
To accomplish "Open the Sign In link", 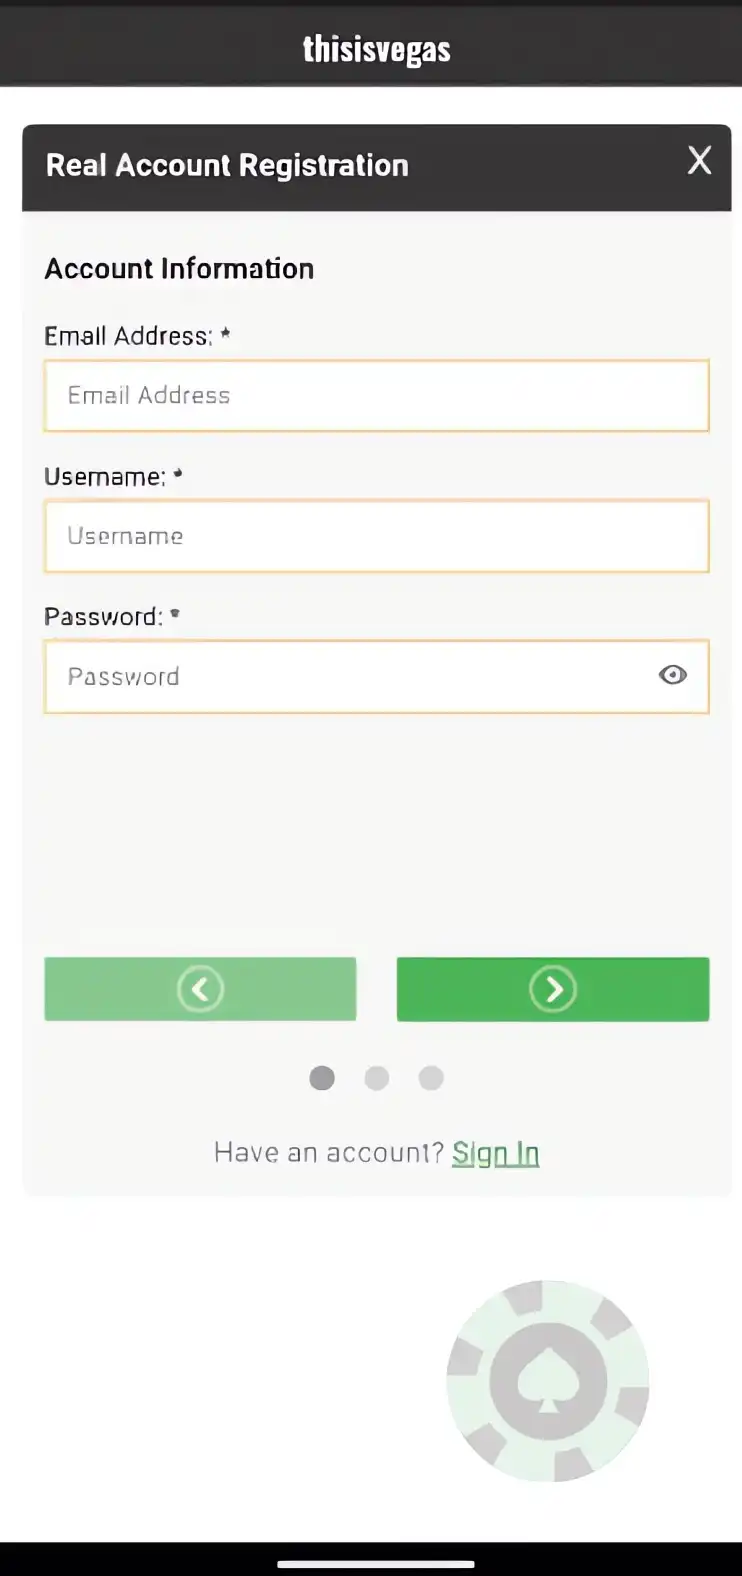I will point(495,1153).
